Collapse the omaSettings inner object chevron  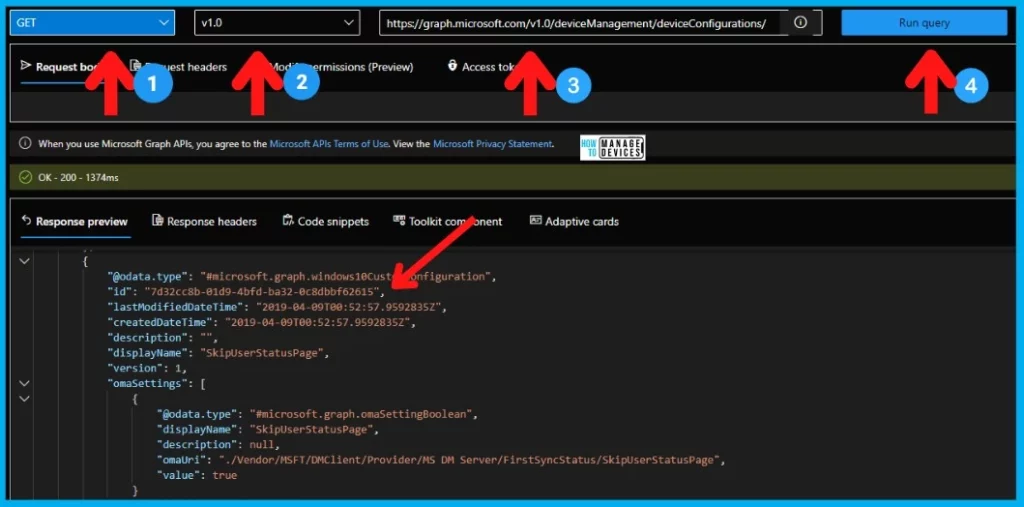point(25,399)
